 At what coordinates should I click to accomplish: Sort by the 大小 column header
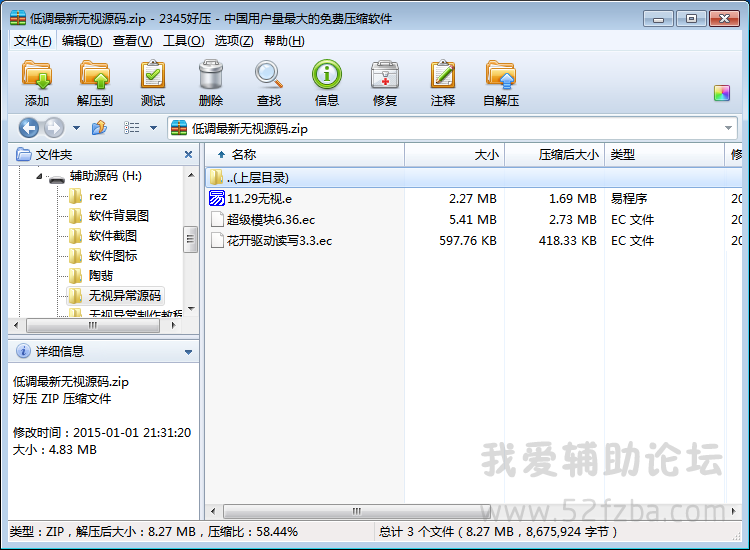pyautogui.click(x=454, y=154)
